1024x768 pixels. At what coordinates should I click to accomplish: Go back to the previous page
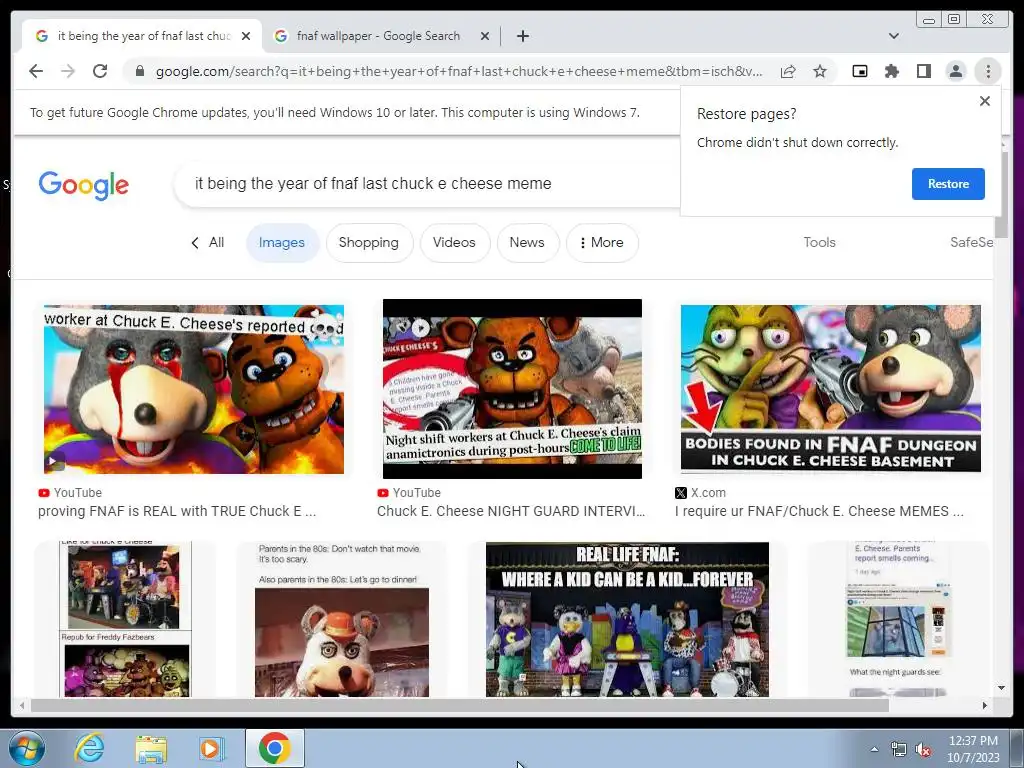coord(36,71)
